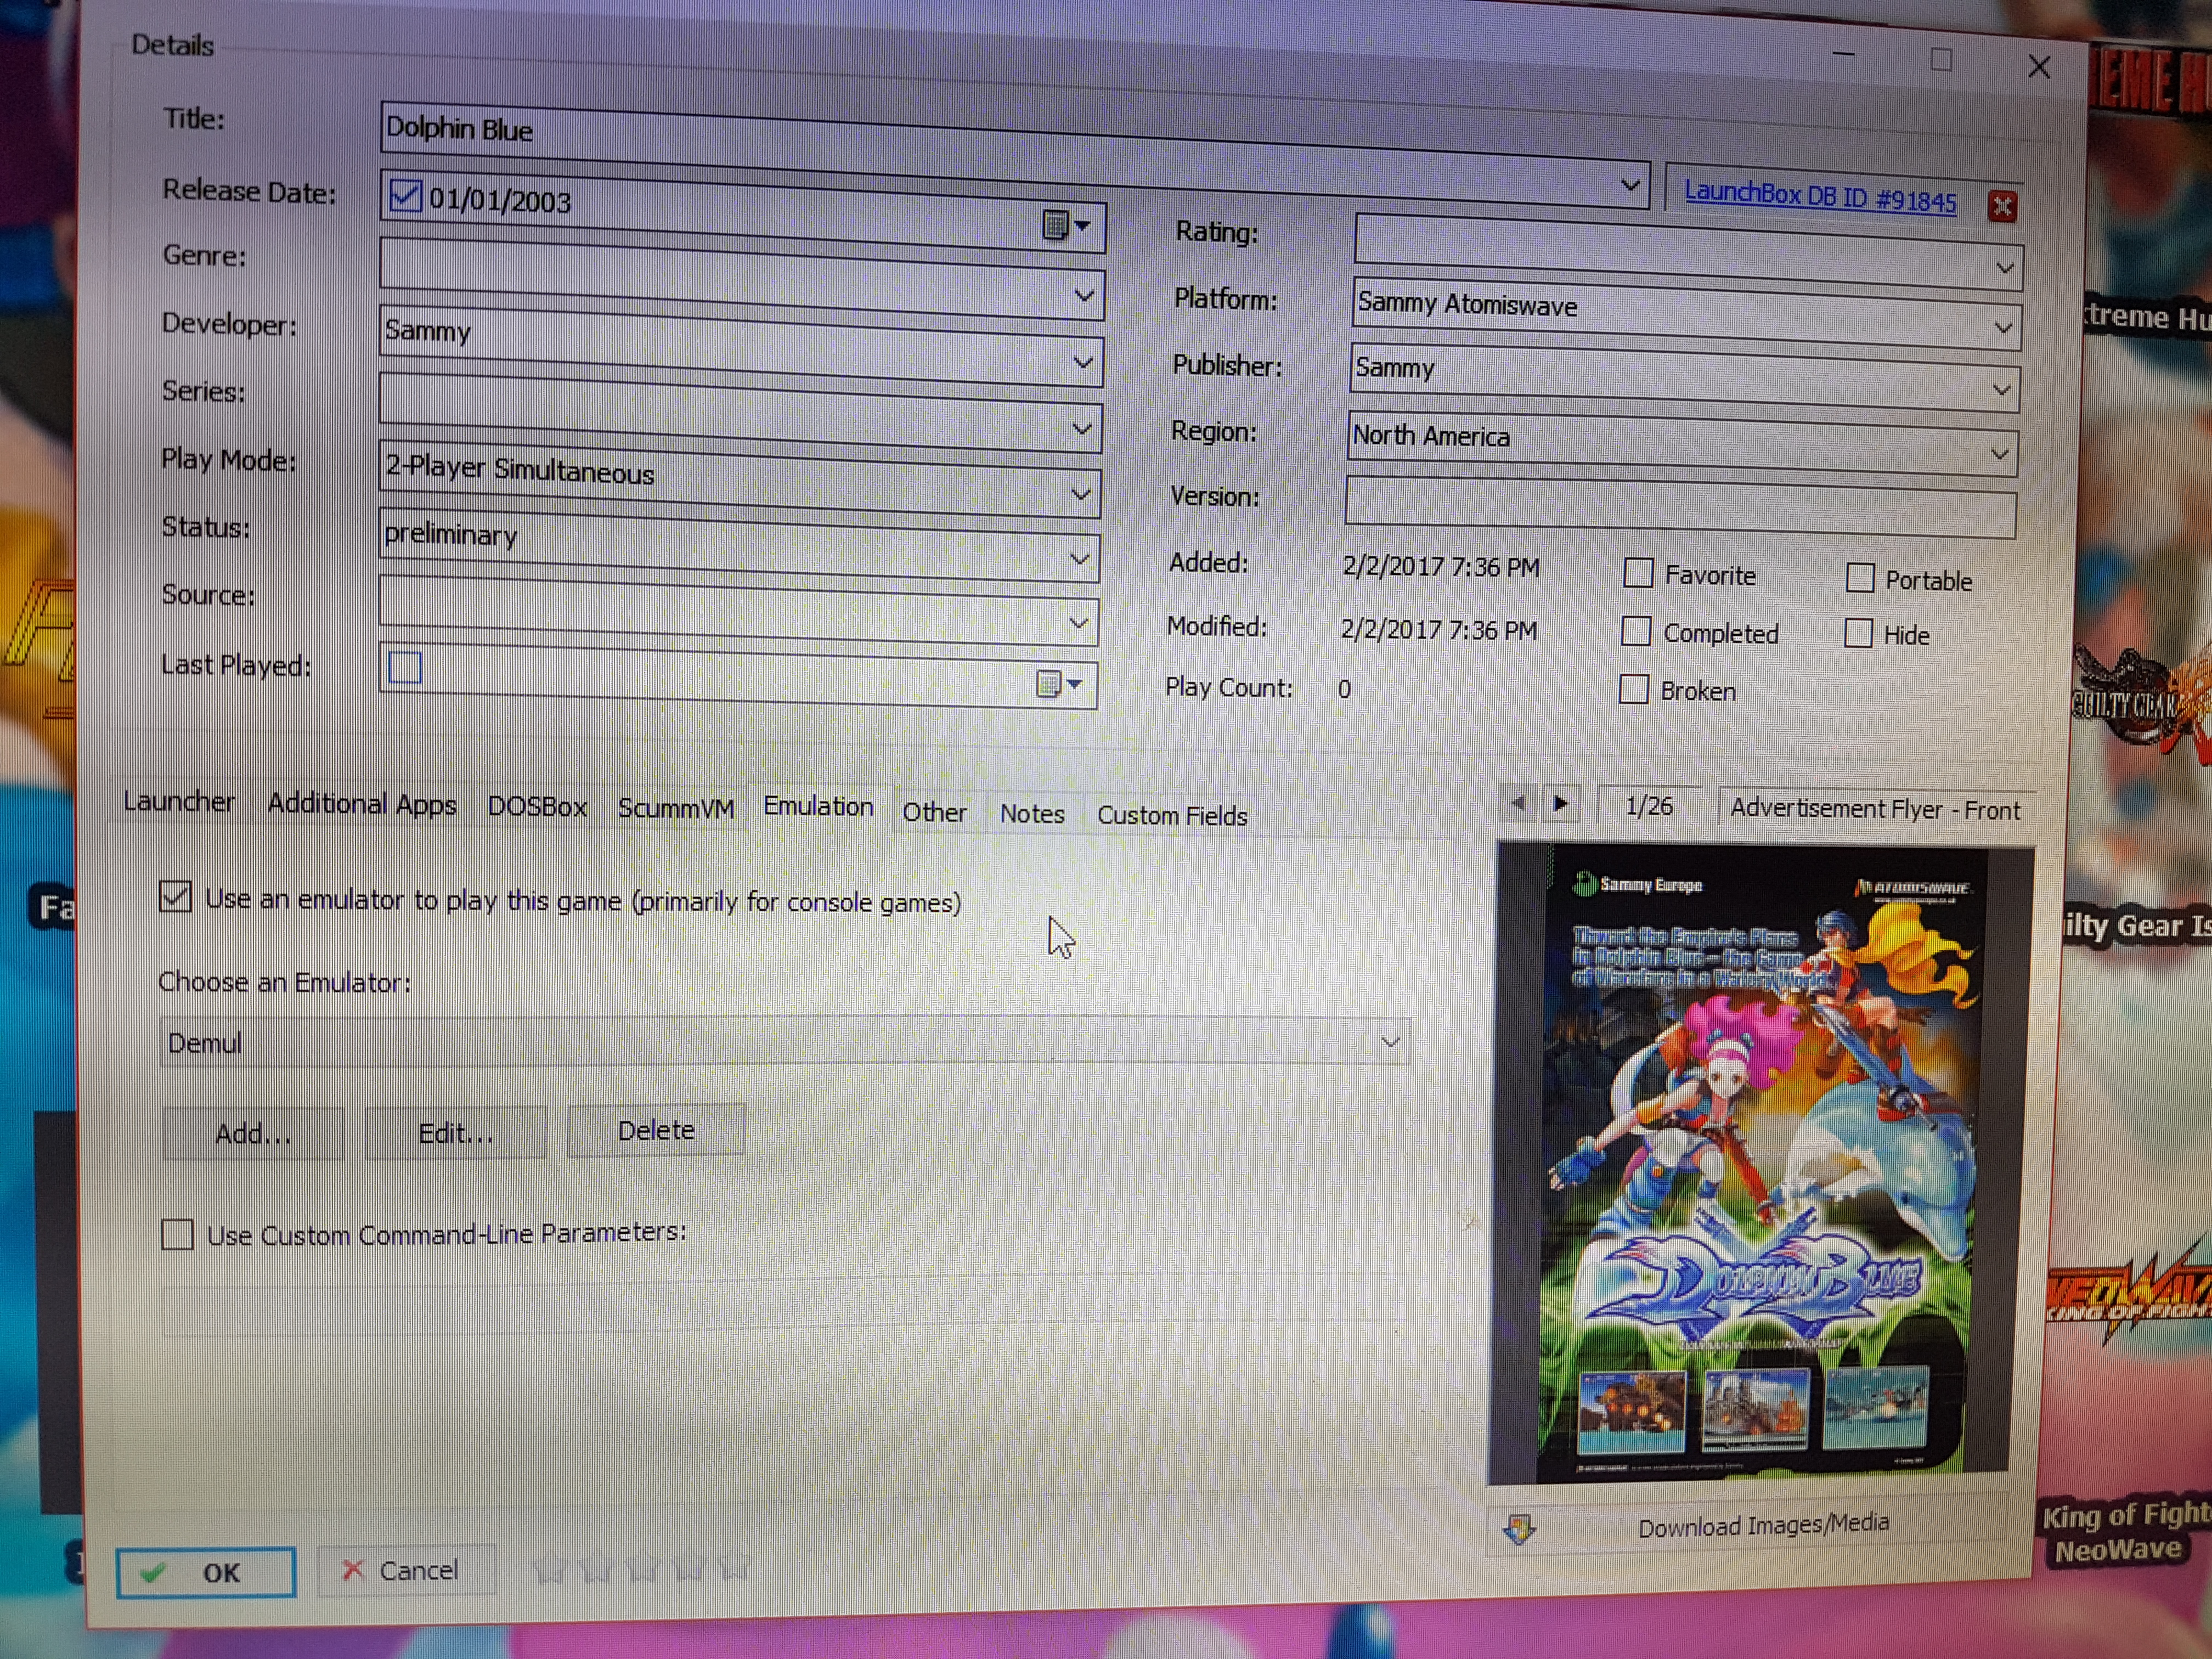Switch to the Launcher tab
This screenshot has height=1659, width=2212.
point(179,802)
